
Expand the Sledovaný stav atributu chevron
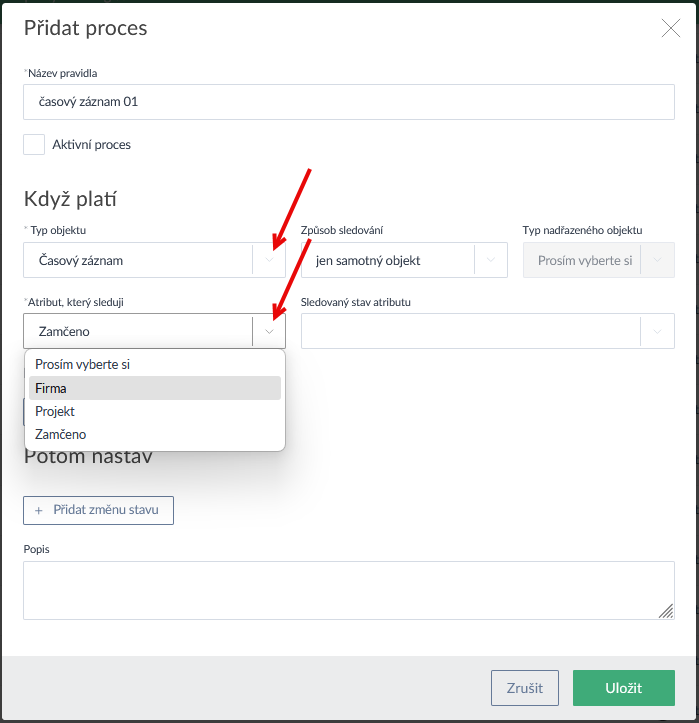click(x=657, y=331)
